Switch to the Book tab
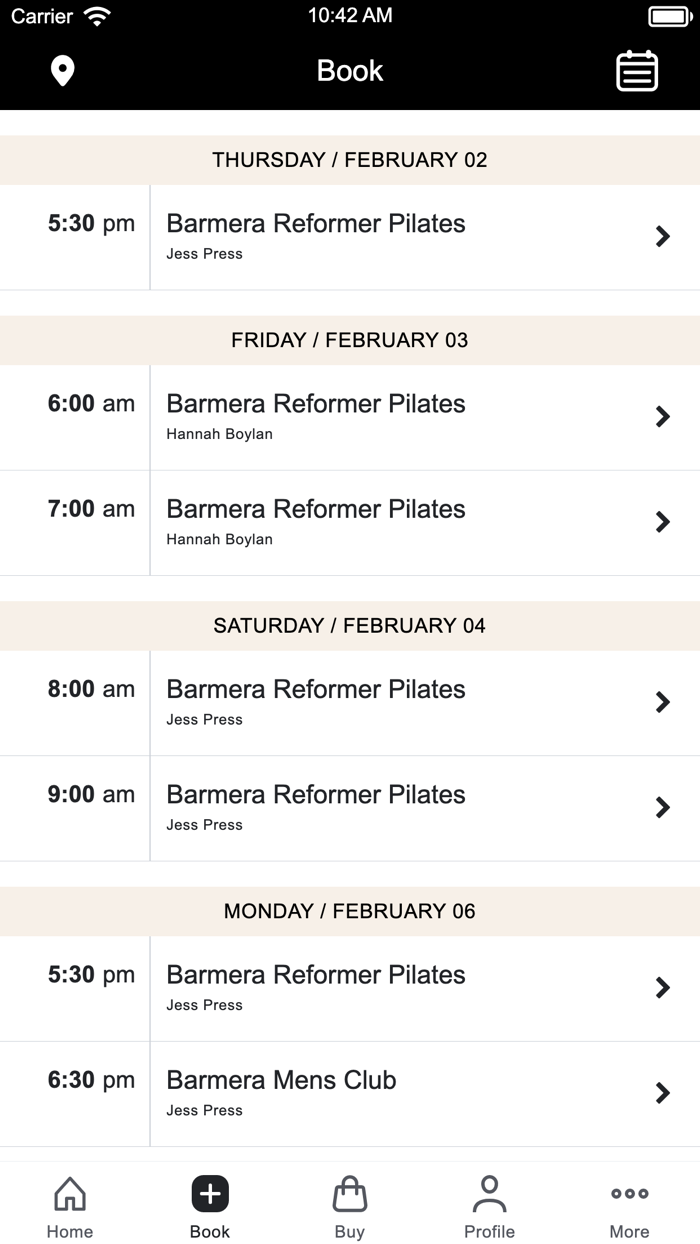700x1244 pixels. click(x=210, y=1204)
